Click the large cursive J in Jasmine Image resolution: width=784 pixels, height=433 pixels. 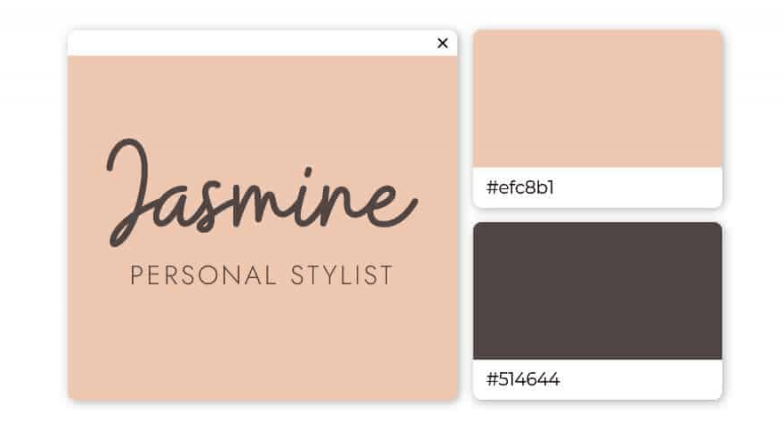tap(128, 192)
